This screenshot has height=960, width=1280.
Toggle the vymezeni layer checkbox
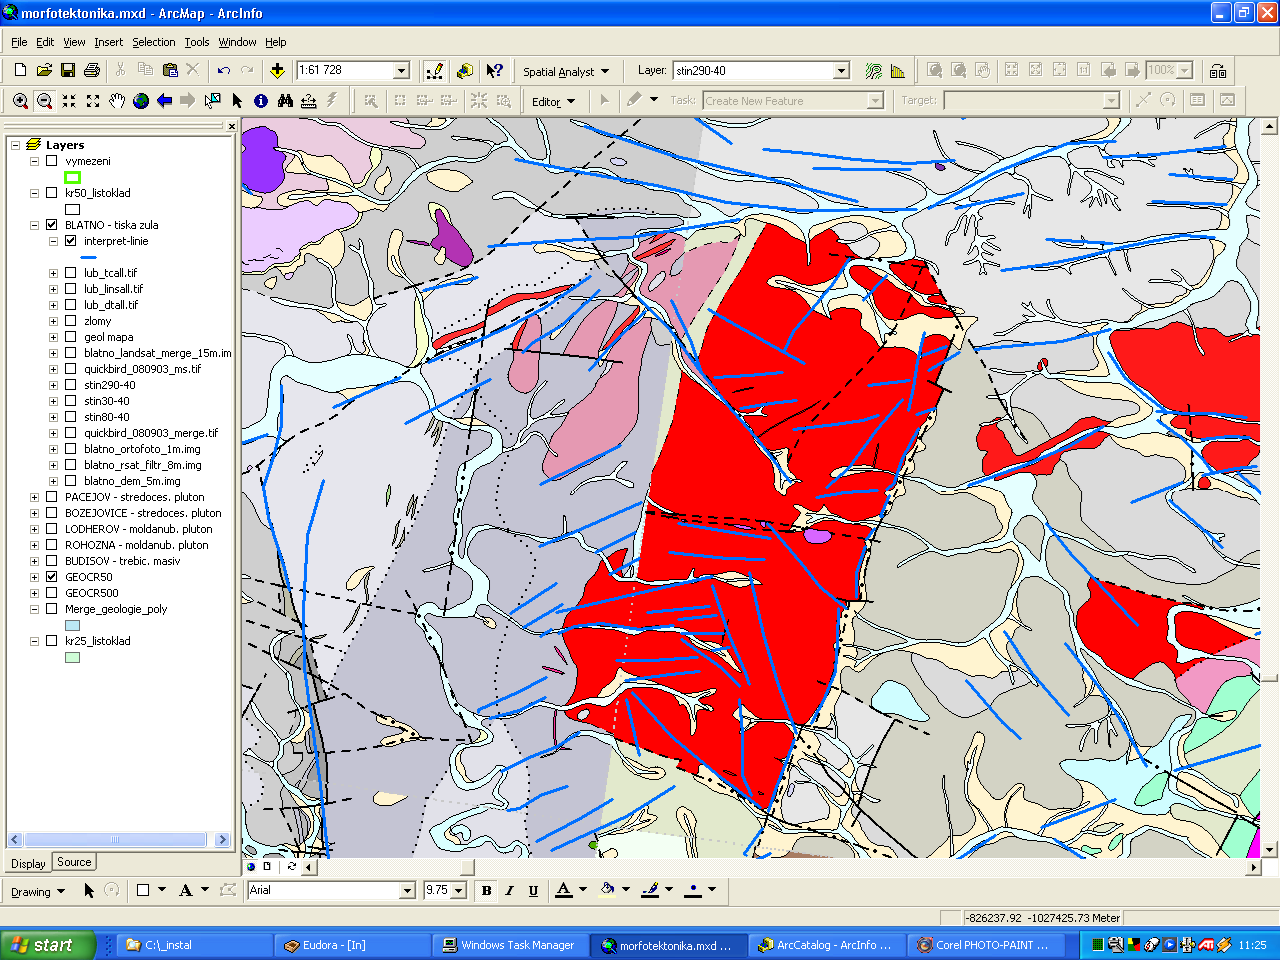click(51, 160)
